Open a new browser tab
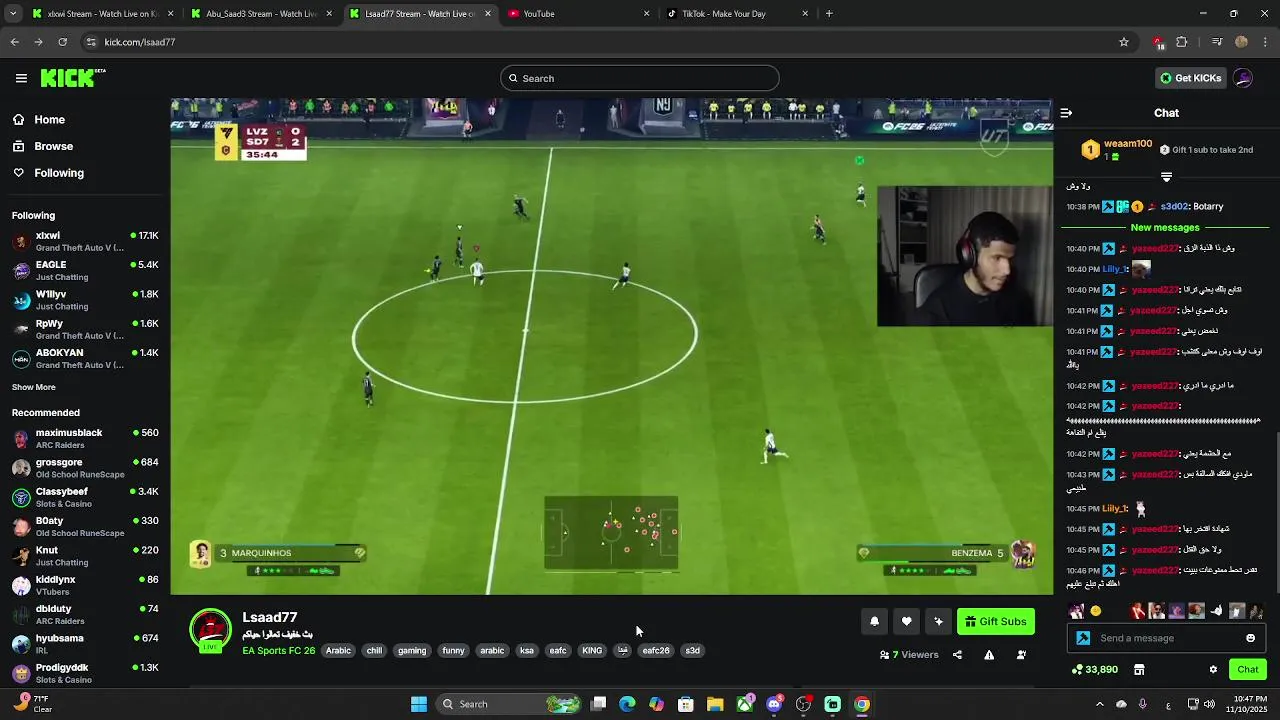The width and height of the screenshot is (1280, 720). click(829, 14)
